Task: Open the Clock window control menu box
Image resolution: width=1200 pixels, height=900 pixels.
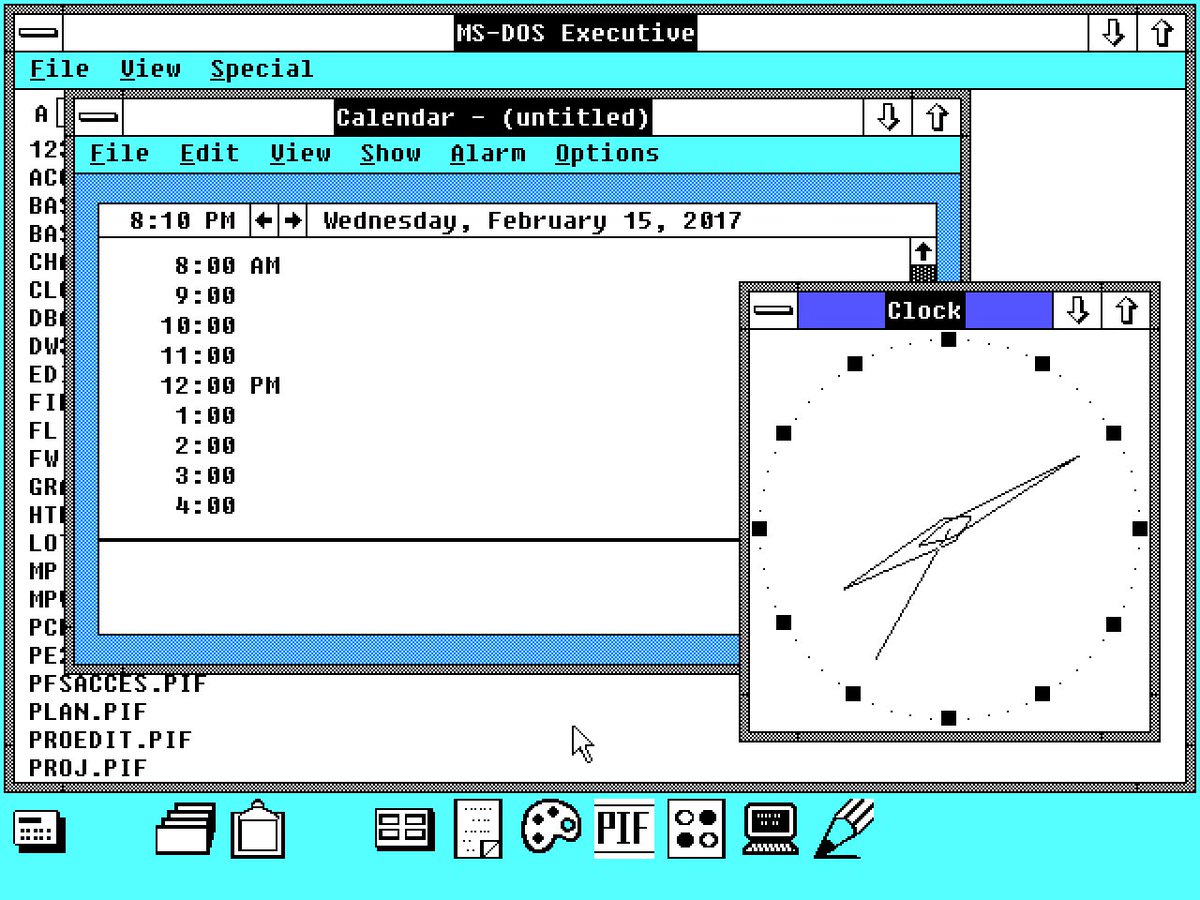Action: (x=774, y=311)
